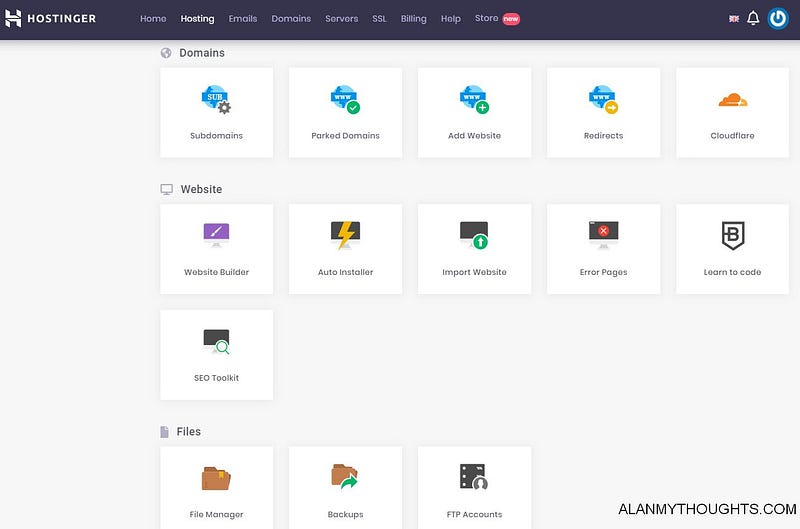Click the Learn to code shield icon
Image resolution: width=800 pixels, height=529 pixels.
pos(733,235)
